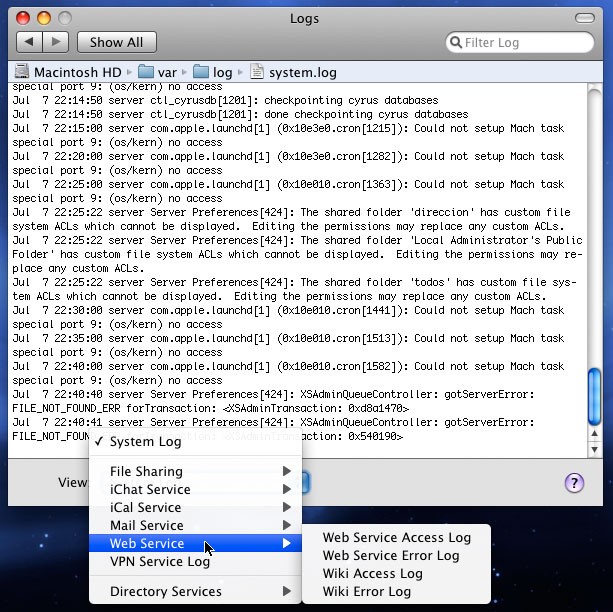Expand File Sharing submenu
The width and height of the screenshot is (613, 612).
coord(195,471)
